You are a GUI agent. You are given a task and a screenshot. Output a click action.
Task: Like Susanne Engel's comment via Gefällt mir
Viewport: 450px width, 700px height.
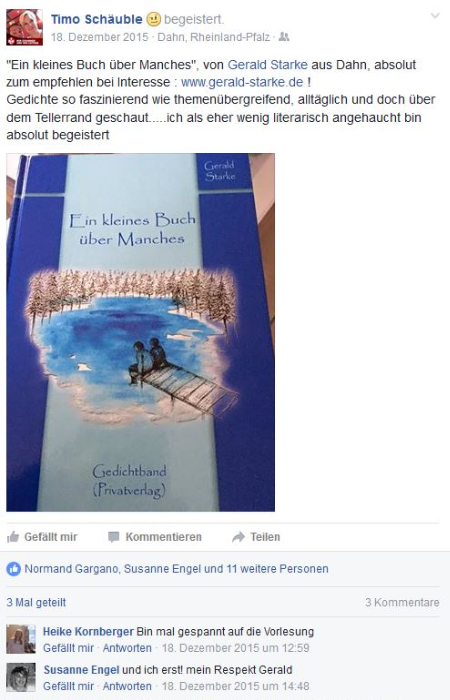coord(68,686)
